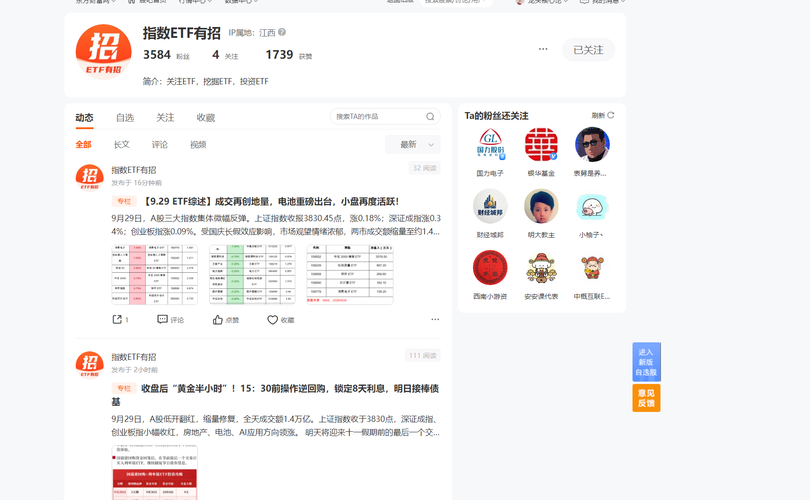Open the three-dot menu beside 已关注

coord(543,49)
